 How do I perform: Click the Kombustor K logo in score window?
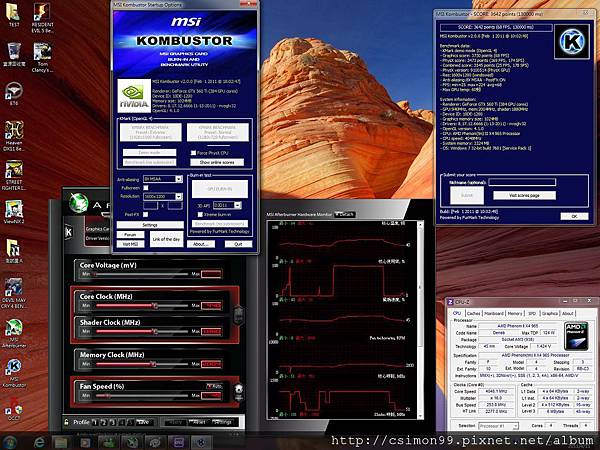coord(572,41)
